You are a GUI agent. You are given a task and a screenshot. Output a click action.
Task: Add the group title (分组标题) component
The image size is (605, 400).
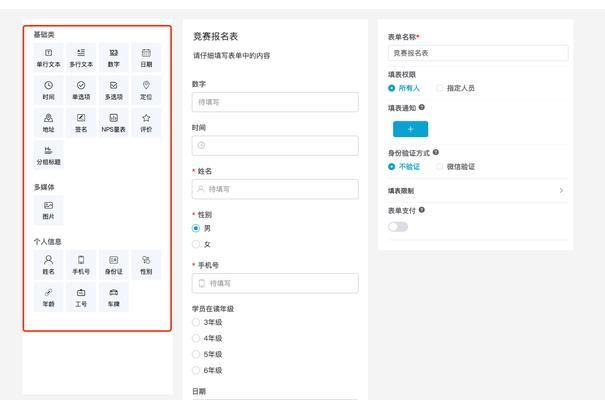49,155
